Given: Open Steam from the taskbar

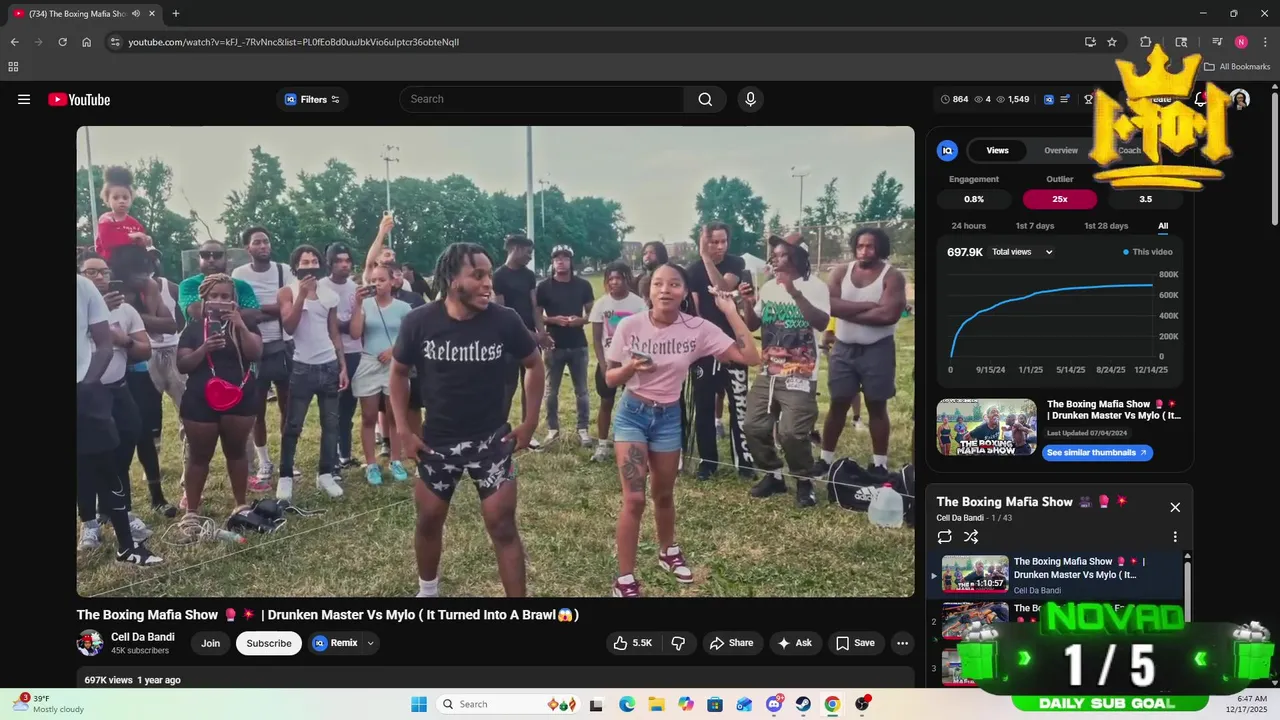Looking at the screenshot, I should point(803,704).
